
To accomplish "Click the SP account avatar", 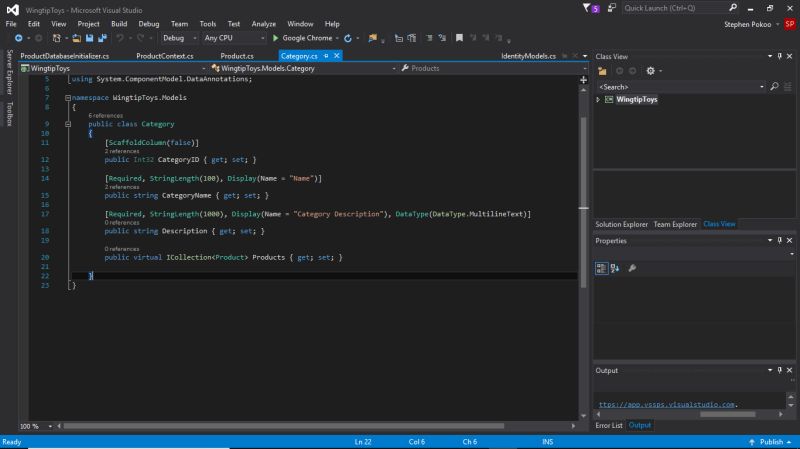I will click(x=790, y=24).
